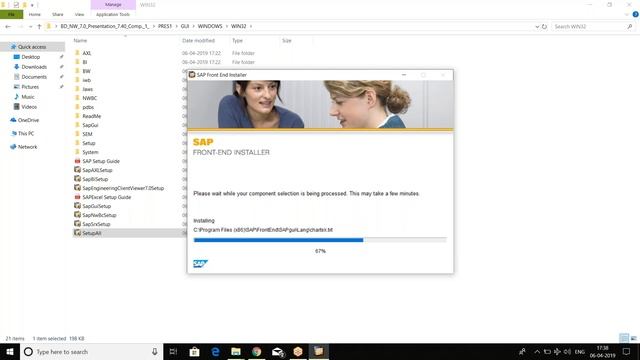Screen dimensions: 640x360
Task: Open Desktop in the sidebar
Action: coord(31,57)
